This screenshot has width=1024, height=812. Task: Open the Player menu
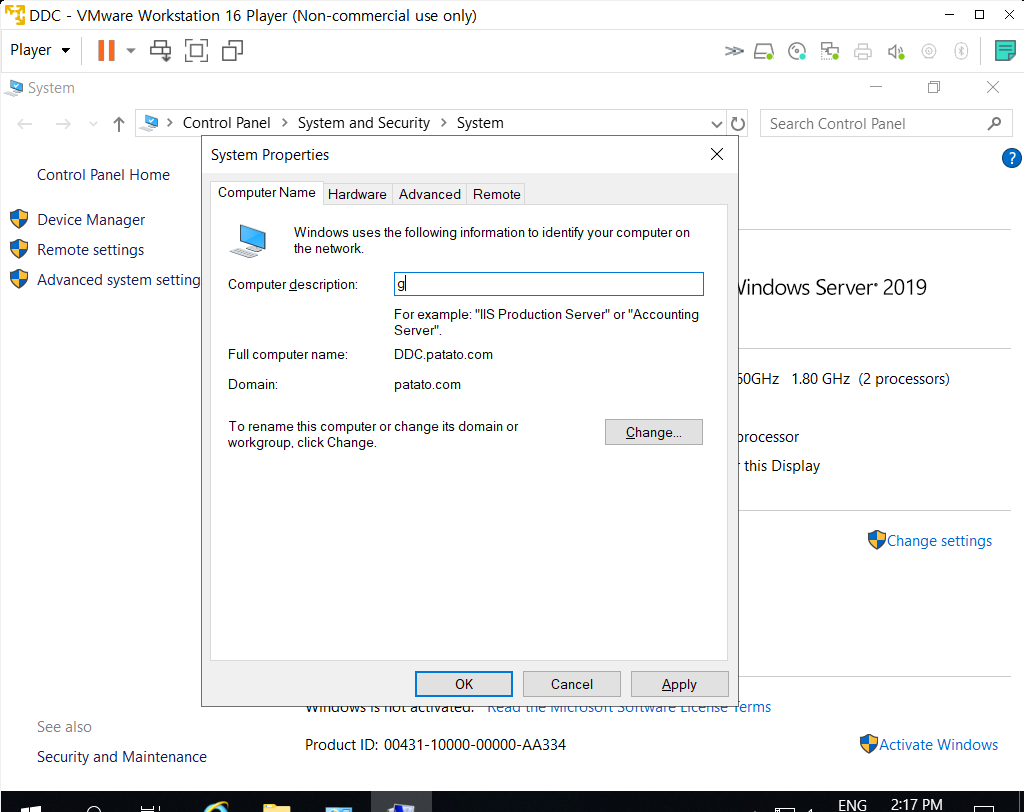point(40,50)
